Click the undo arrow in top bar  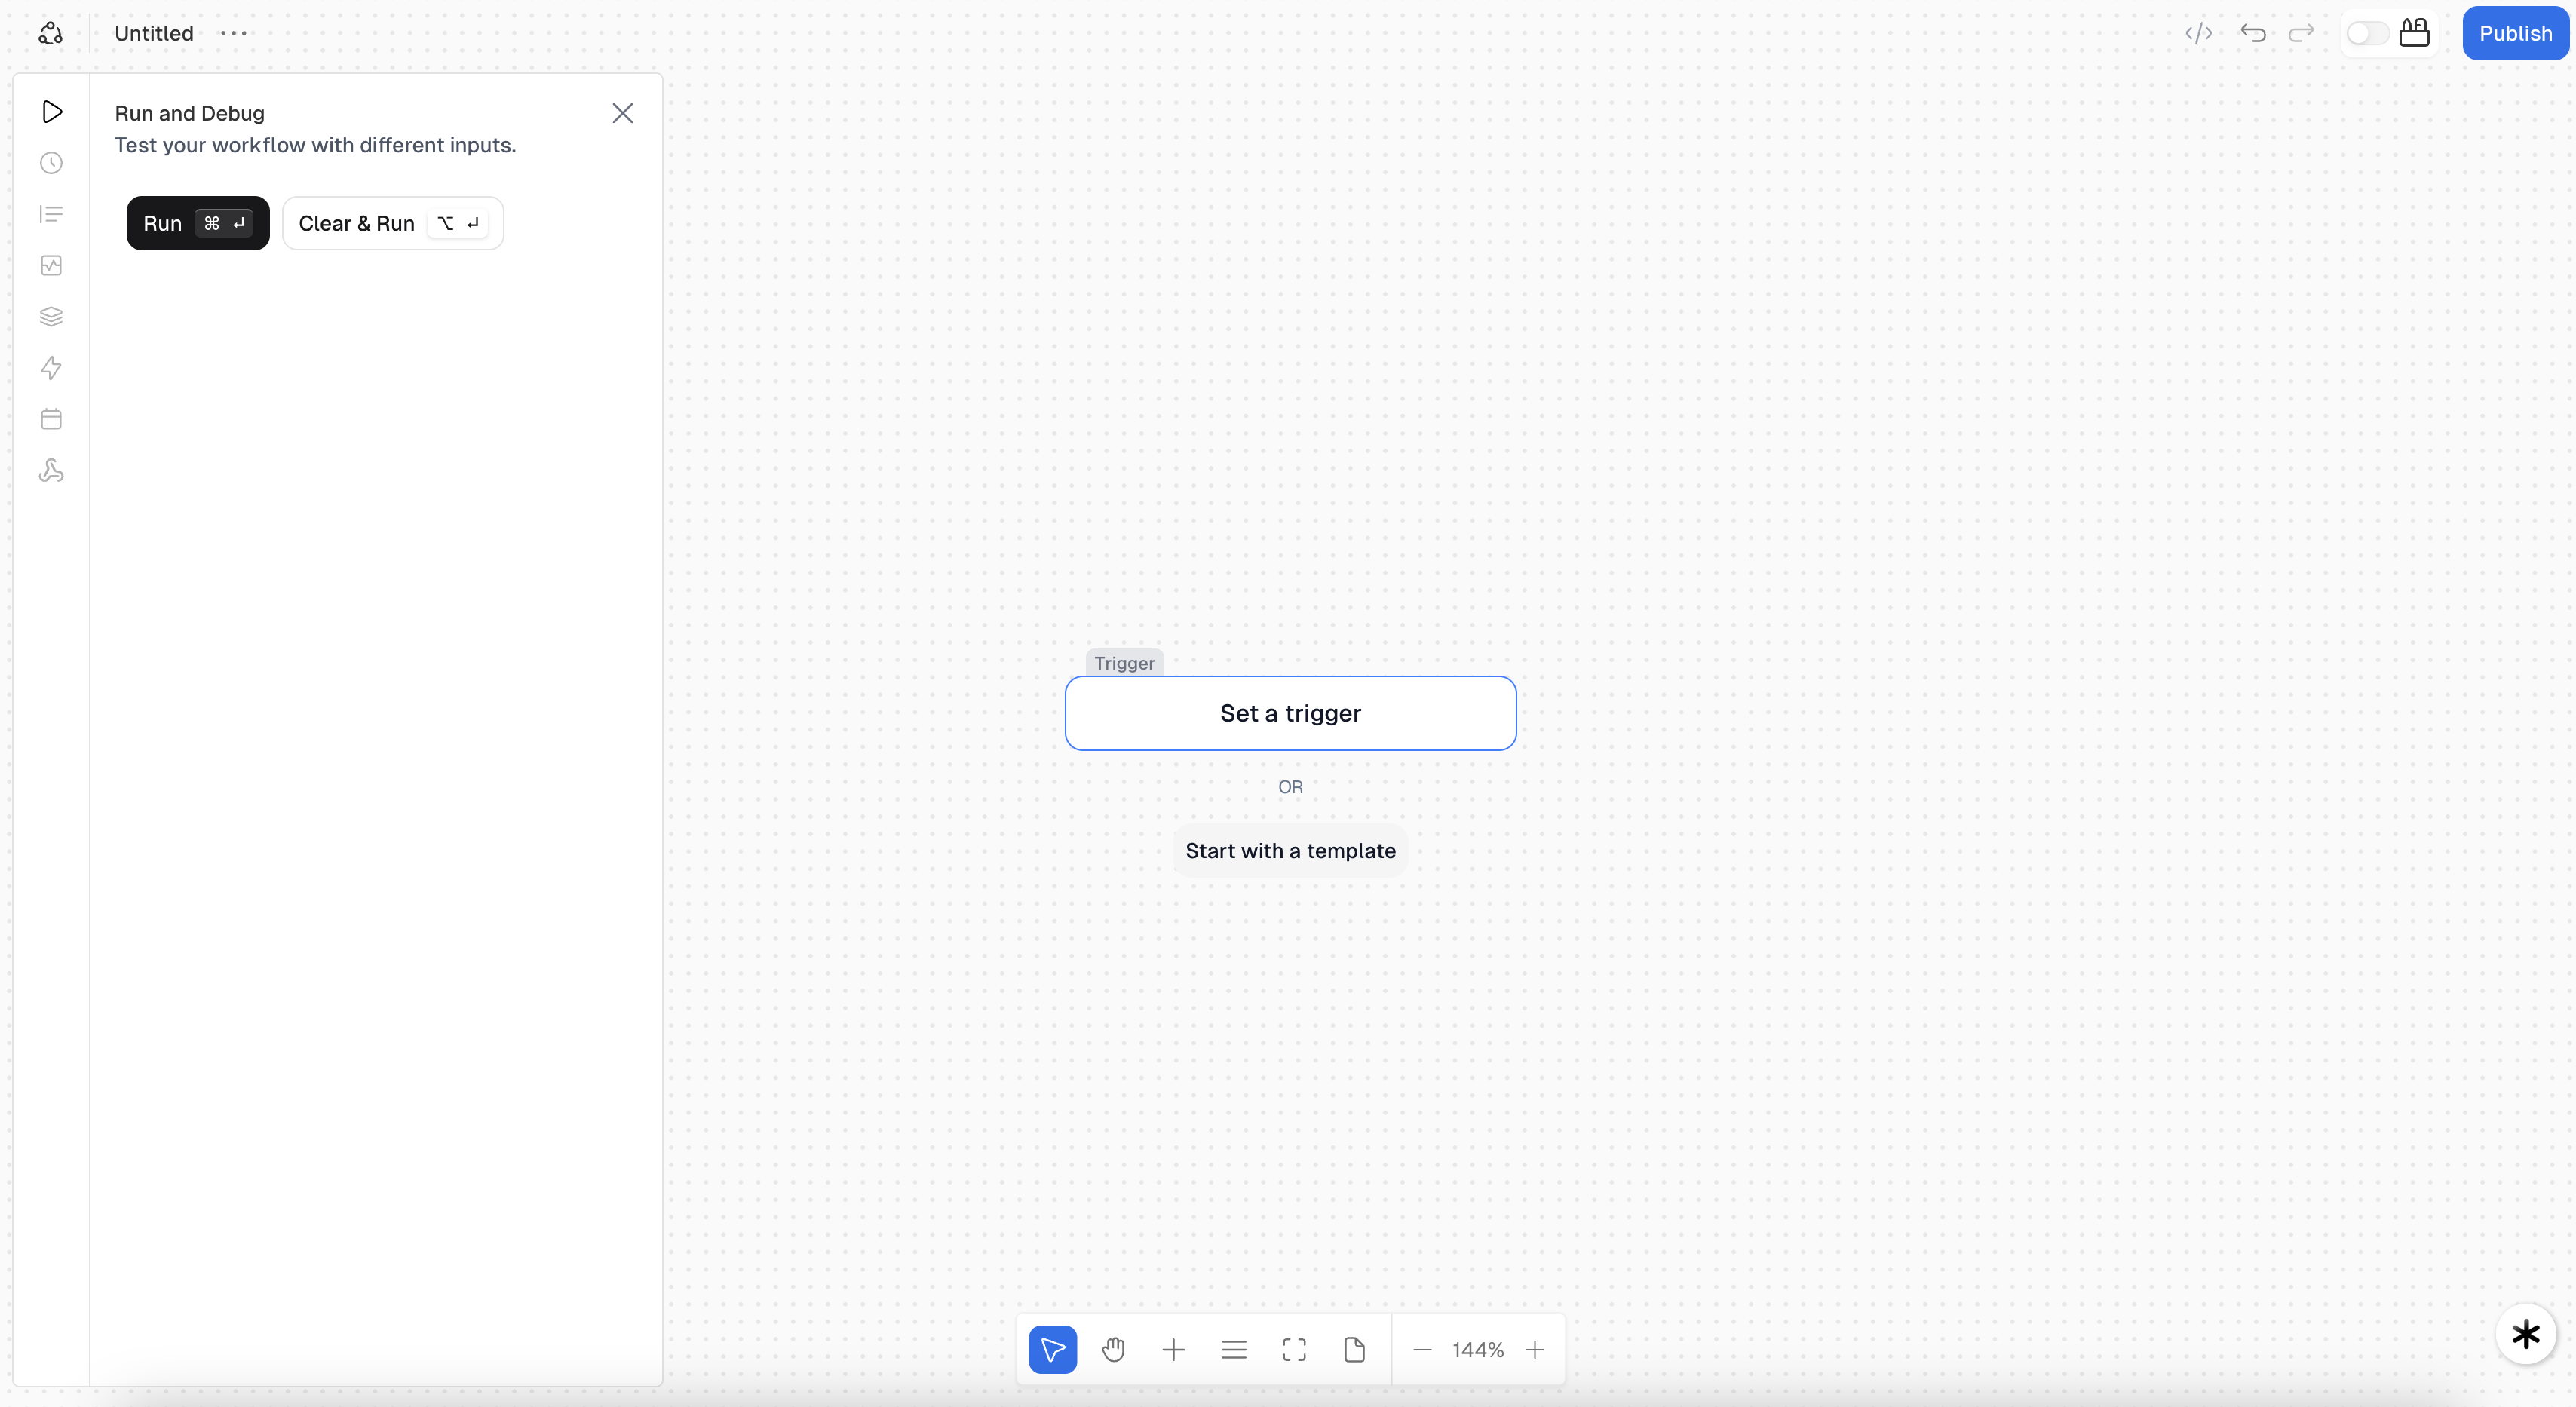click(2252, 34)
